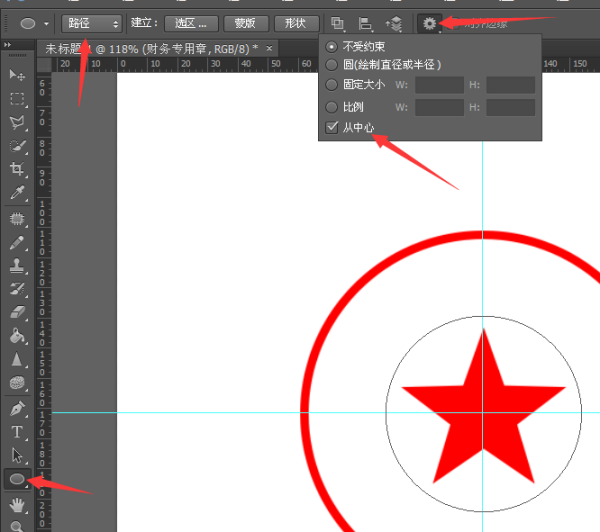The width and height of the screenshot is (600, 532).
Task: Select the Rectangular Marquee tool
Action: coord(17,99)
